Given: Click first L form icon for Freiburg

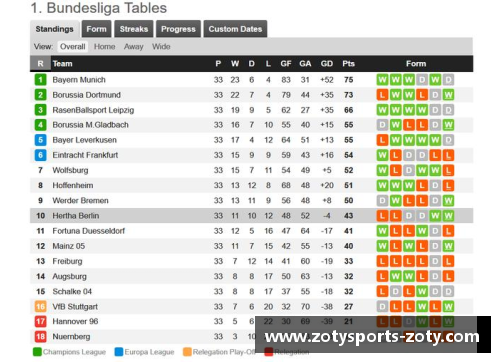Looking at the screenshot, I should 382,261.
